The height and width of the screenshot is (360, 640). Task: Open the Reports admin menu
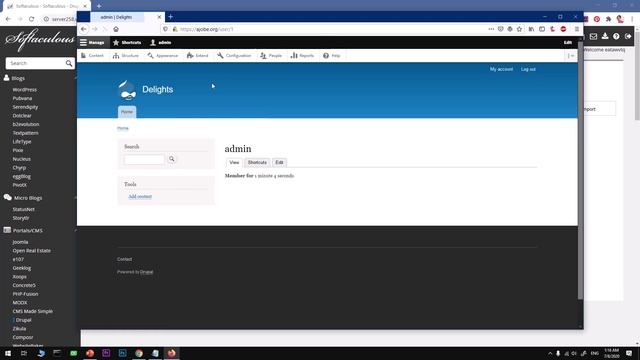(x=302, y=56)
